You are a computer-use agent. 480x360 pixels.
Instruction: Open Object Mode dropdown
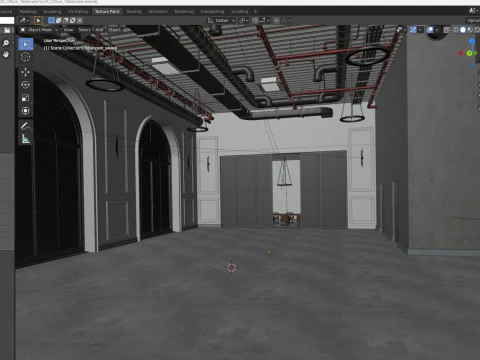tap(39, 30)
